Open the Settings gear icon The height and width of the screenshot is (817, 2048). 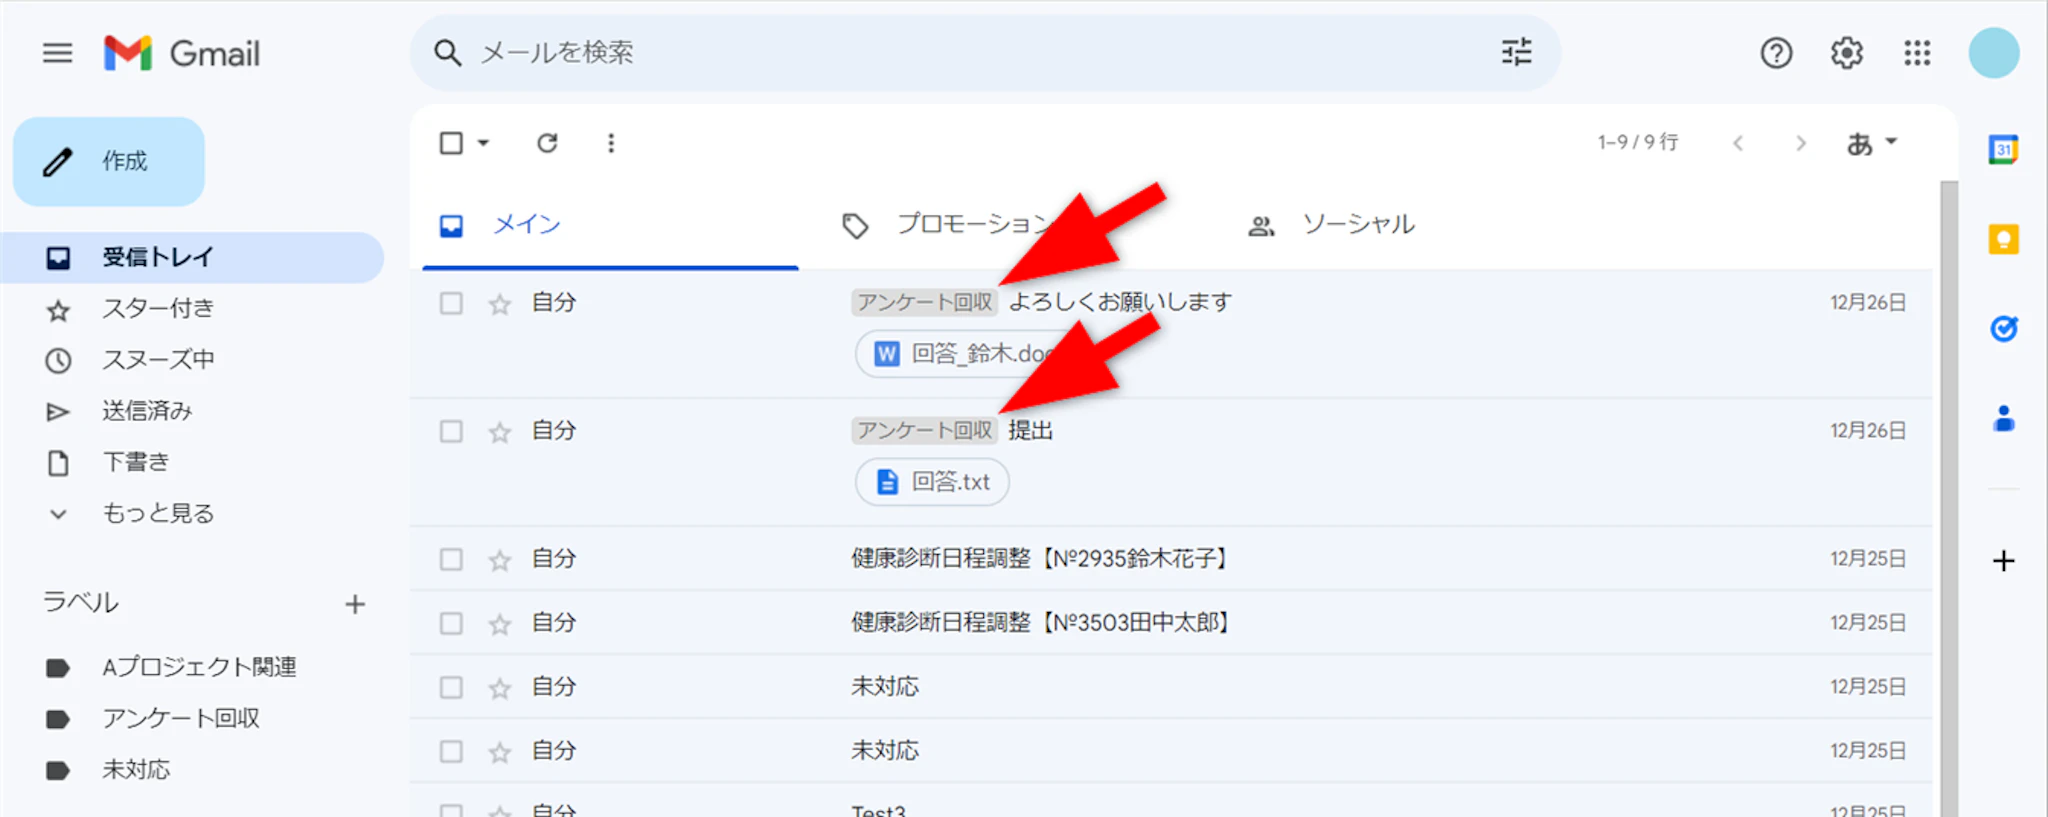(x=1846, y=53)
